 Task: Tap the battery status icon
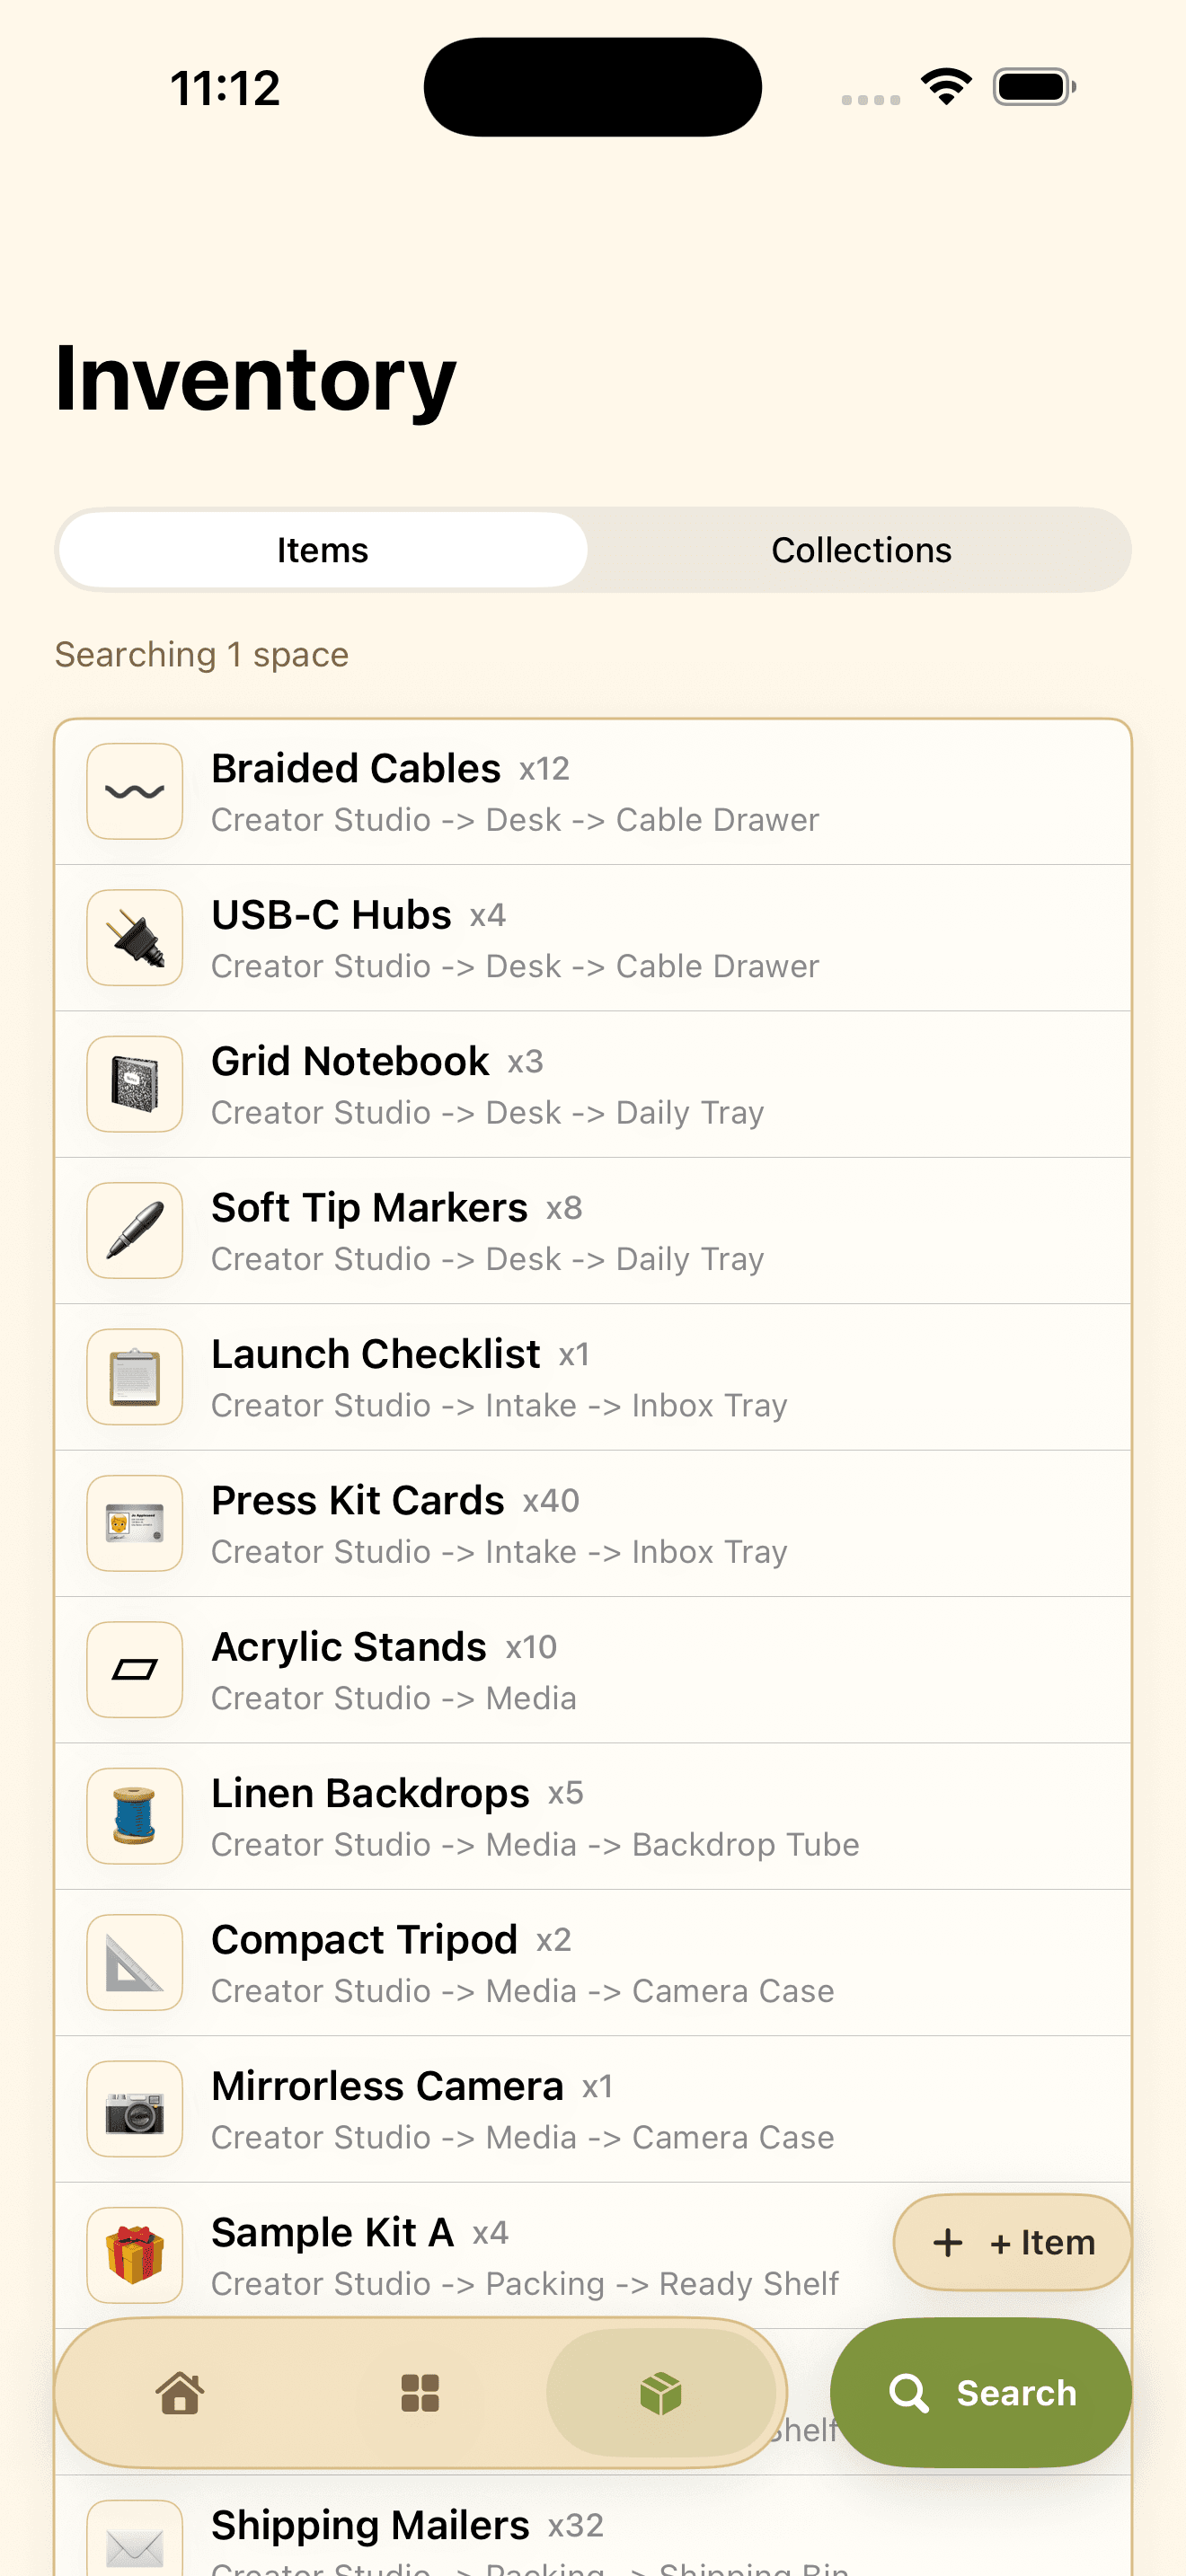click(1034, 87)
